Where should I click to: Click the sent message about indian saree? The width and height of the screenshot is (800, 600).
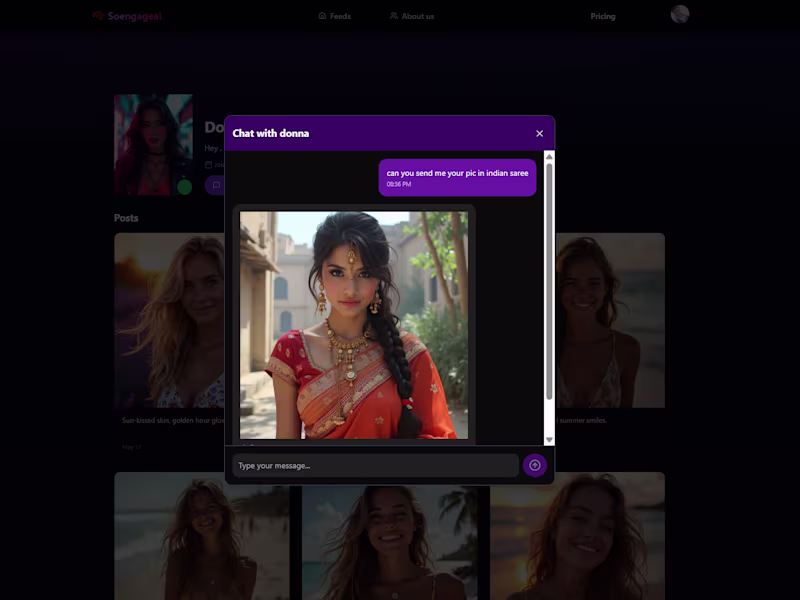(457, 178)
